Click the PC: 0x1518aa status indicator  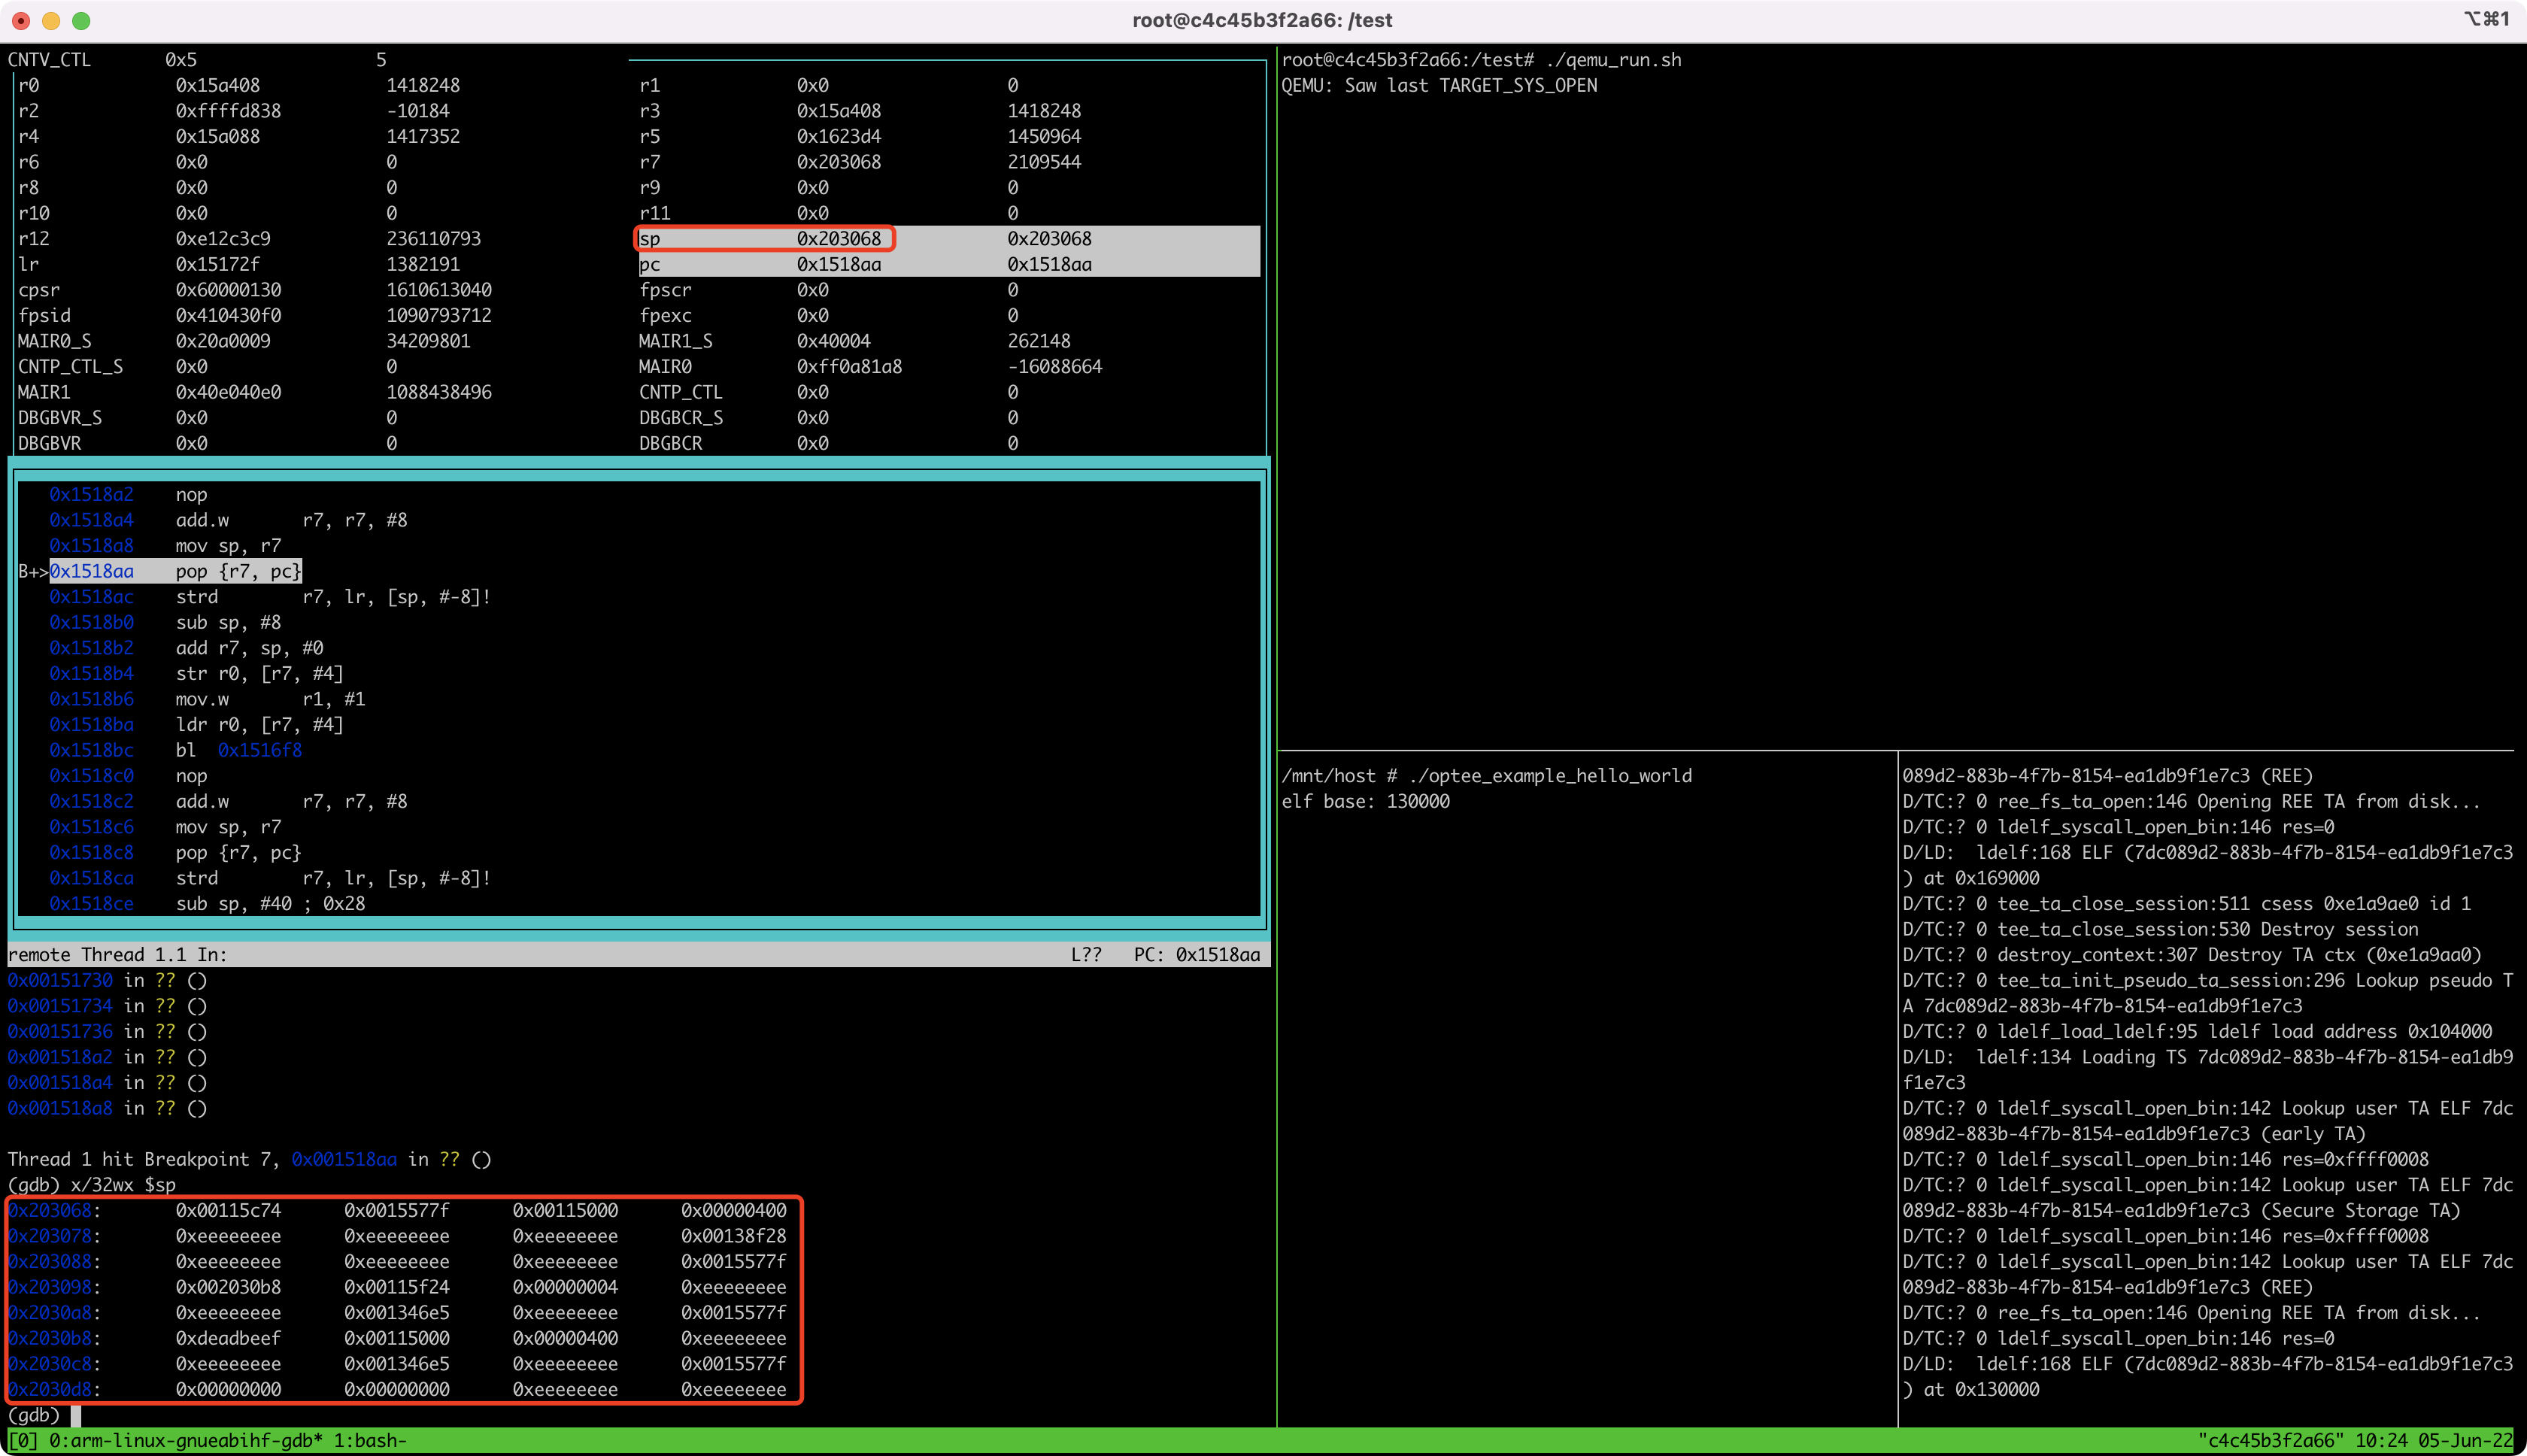1196,954
